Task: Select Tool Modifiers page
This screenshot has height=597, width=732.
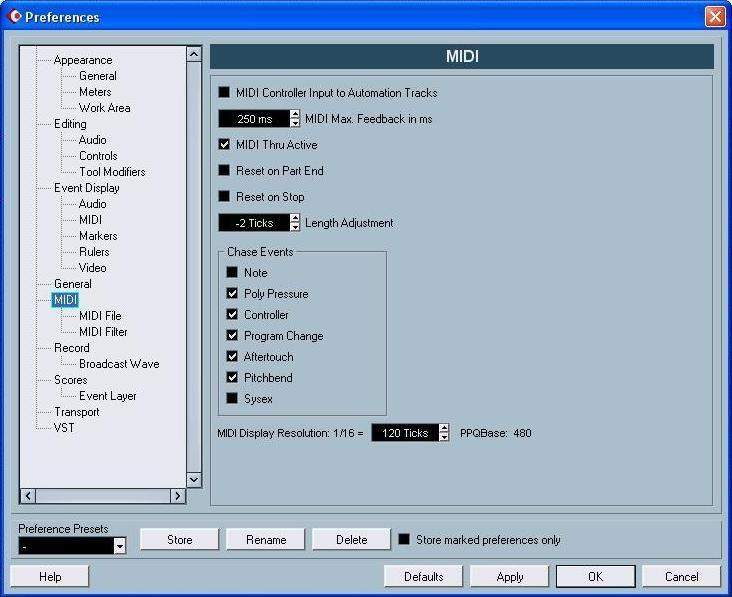Action: [112, 172]
